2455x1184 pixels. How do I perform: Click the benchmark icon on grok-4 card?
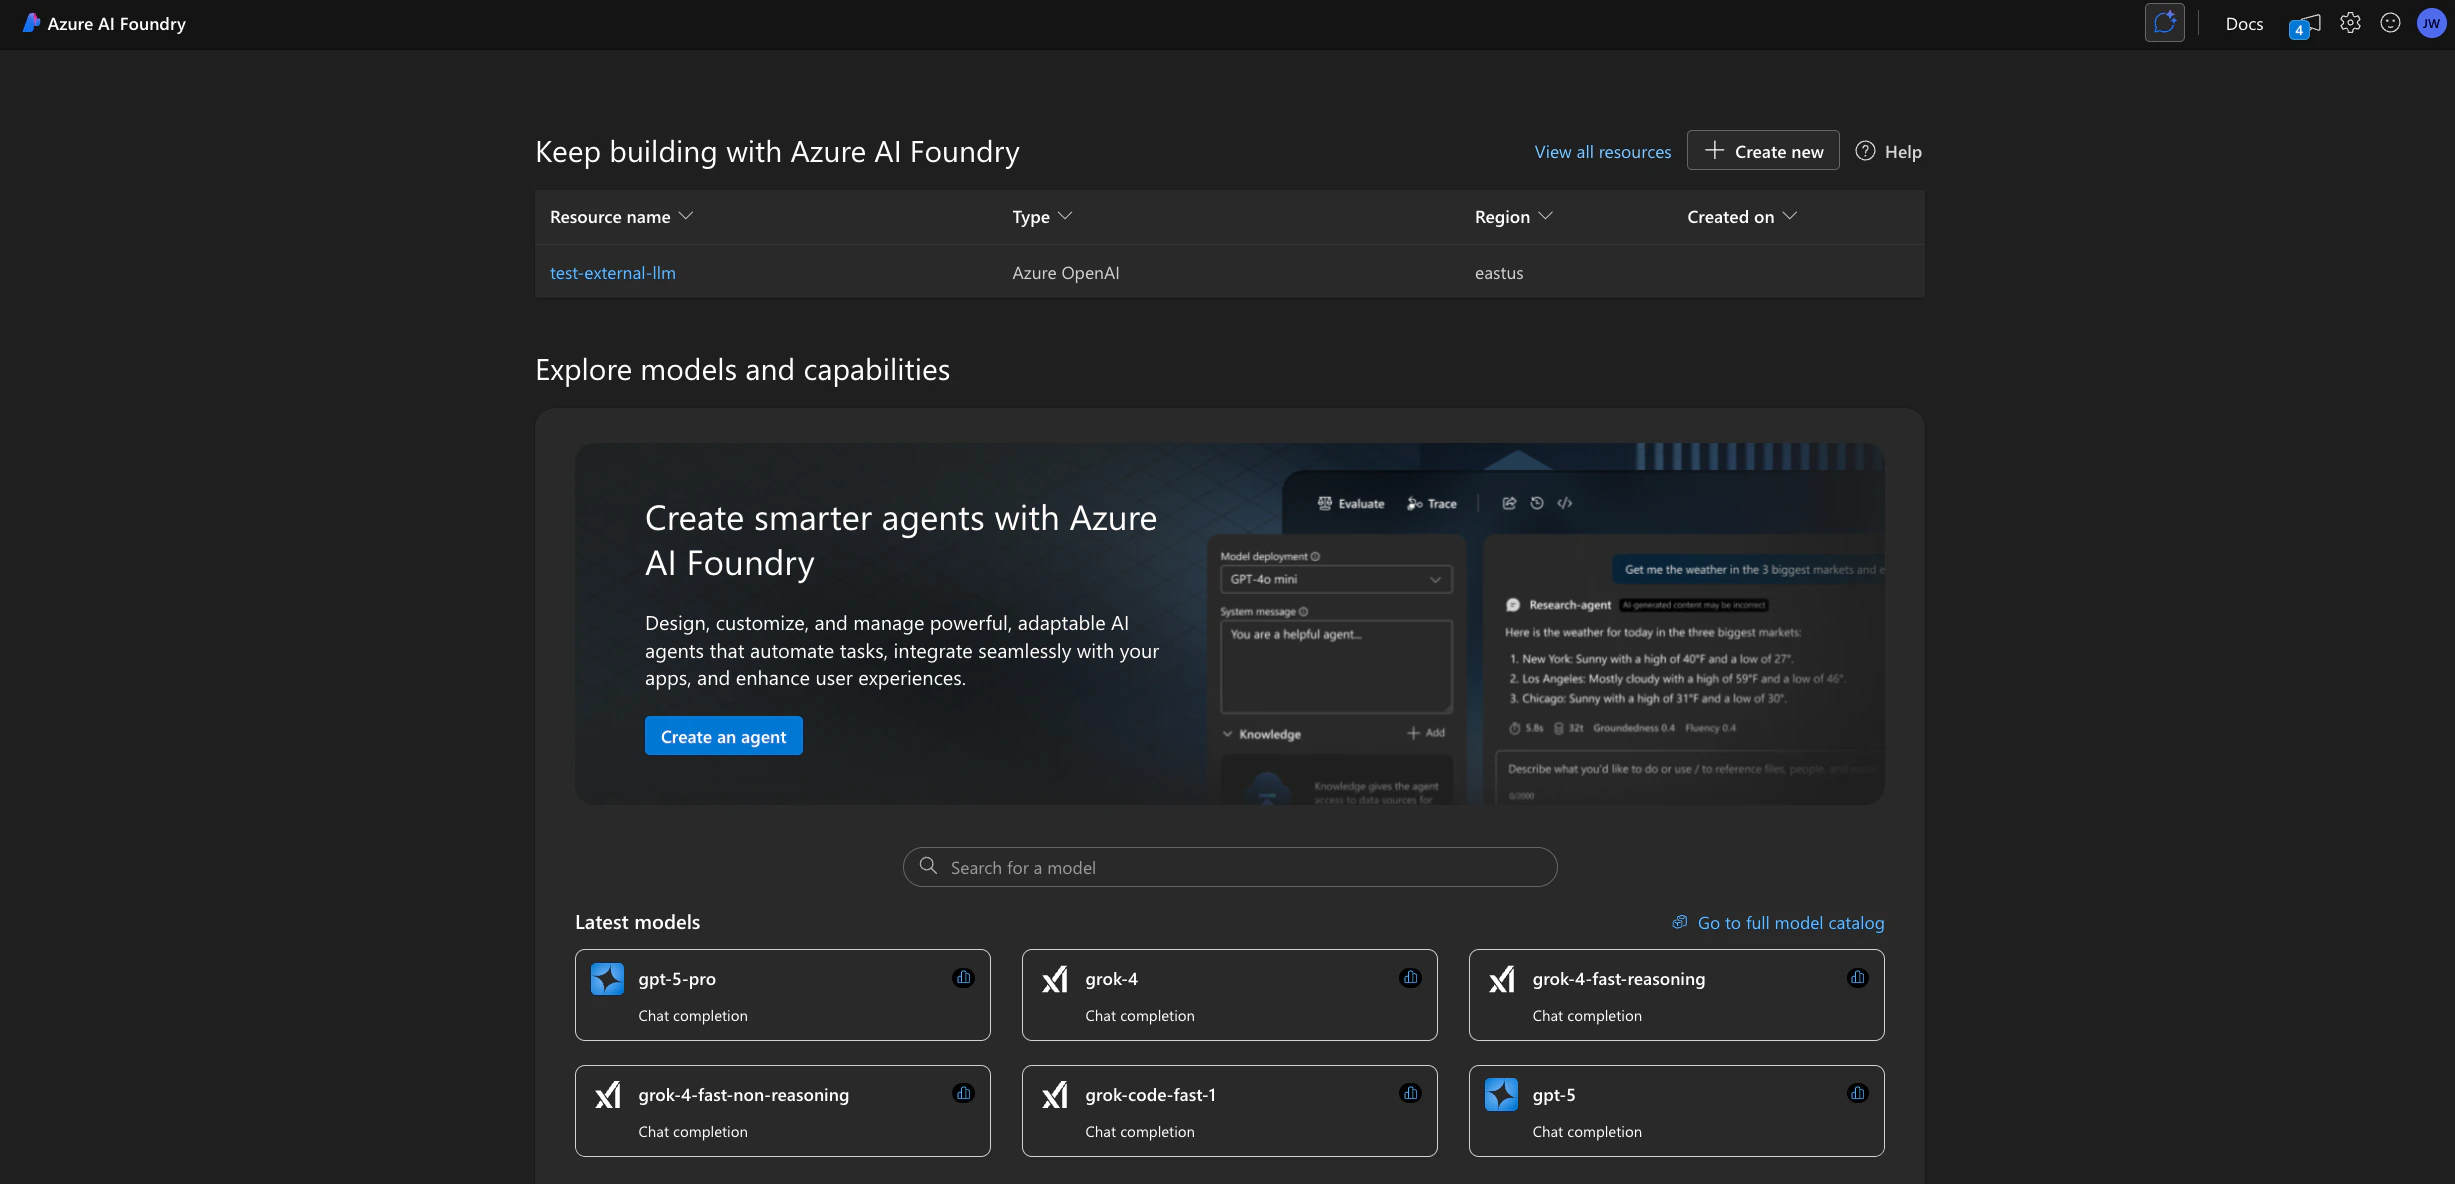click(x=1410, y=978)
